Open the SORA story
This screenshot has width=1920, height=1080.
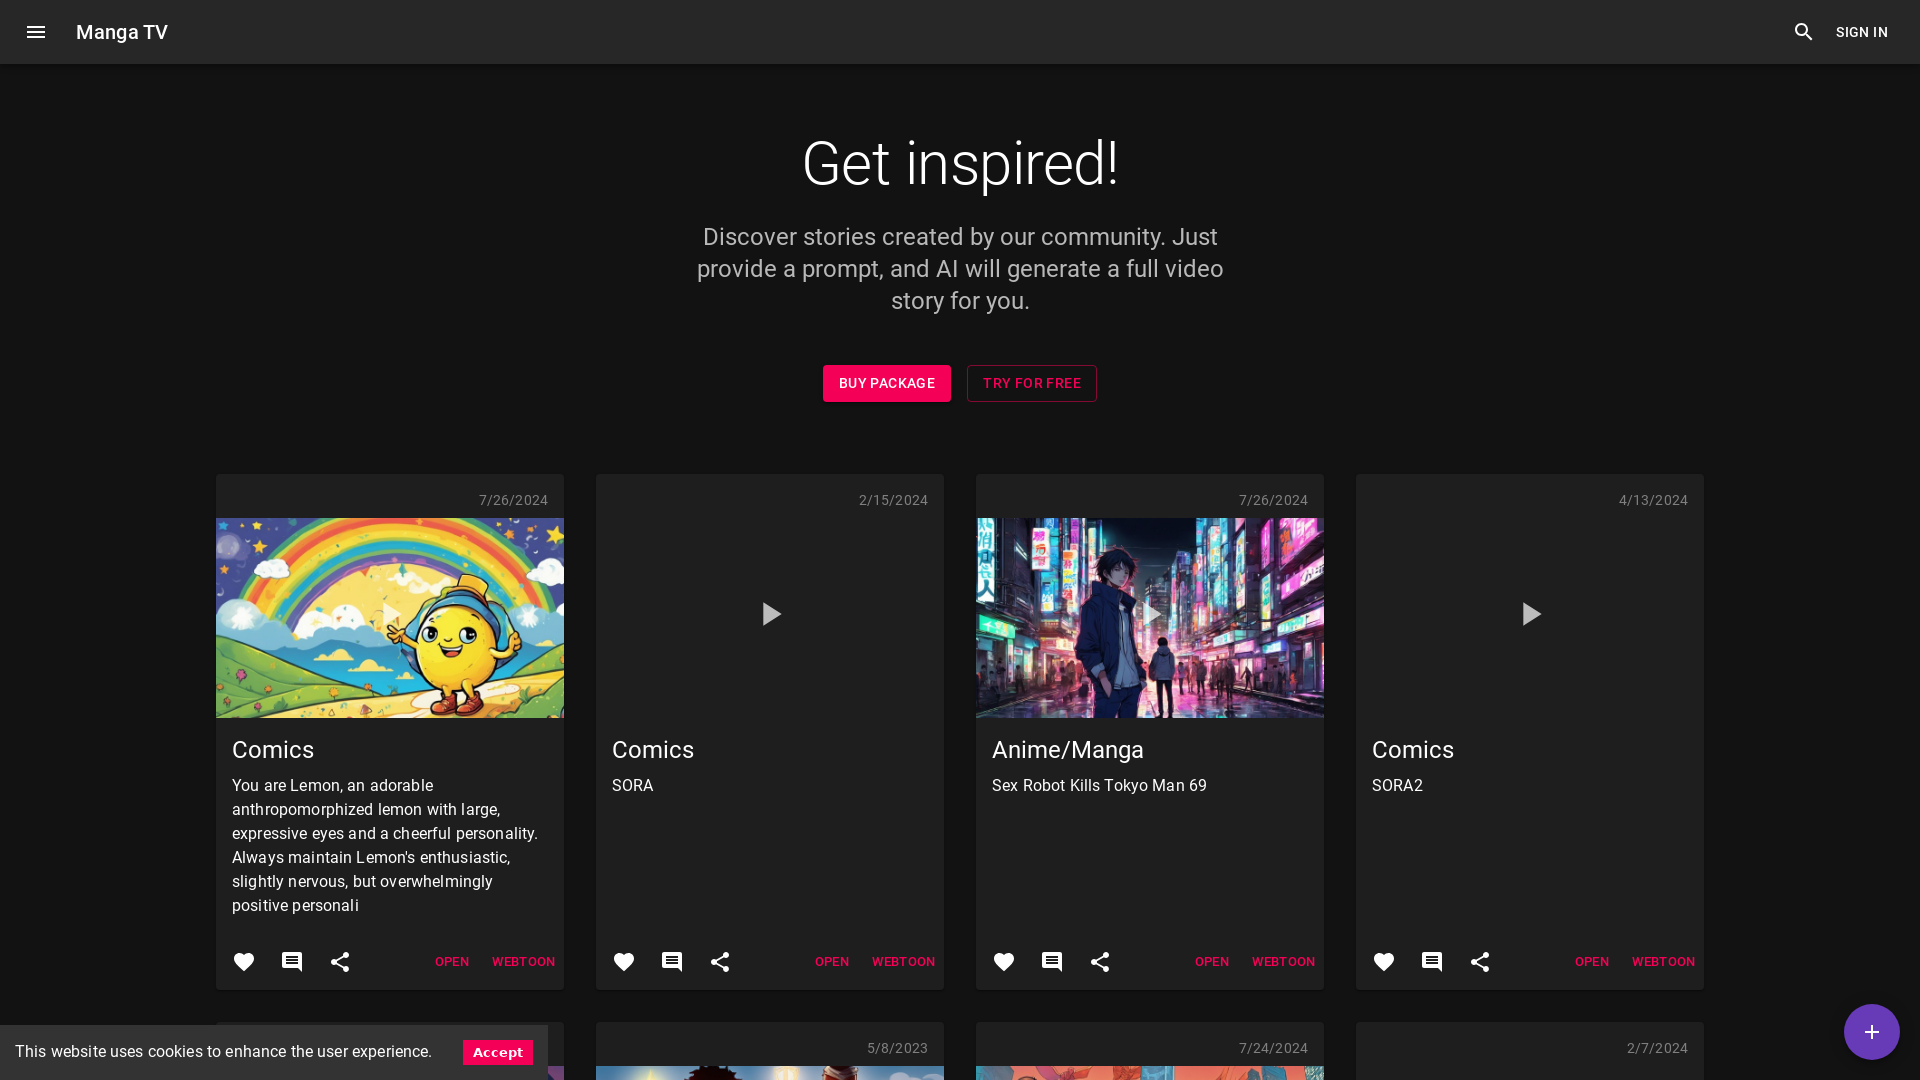click(x=832, y=962)
